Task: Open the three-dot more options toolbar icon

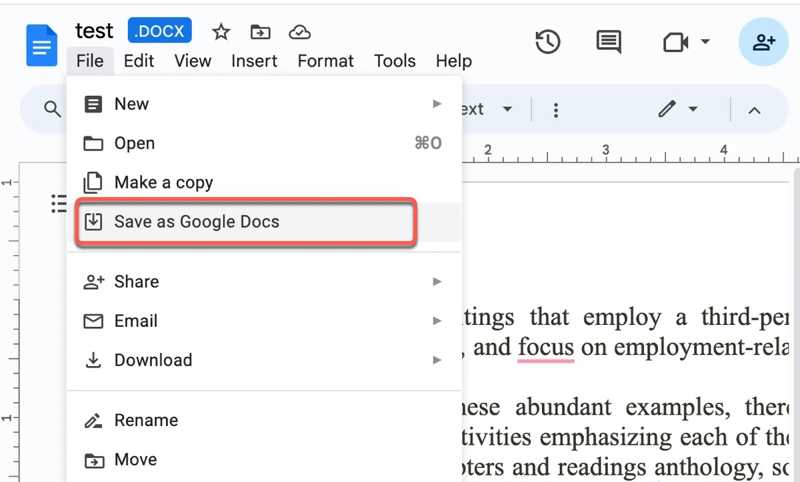Action: click(556, 110)
